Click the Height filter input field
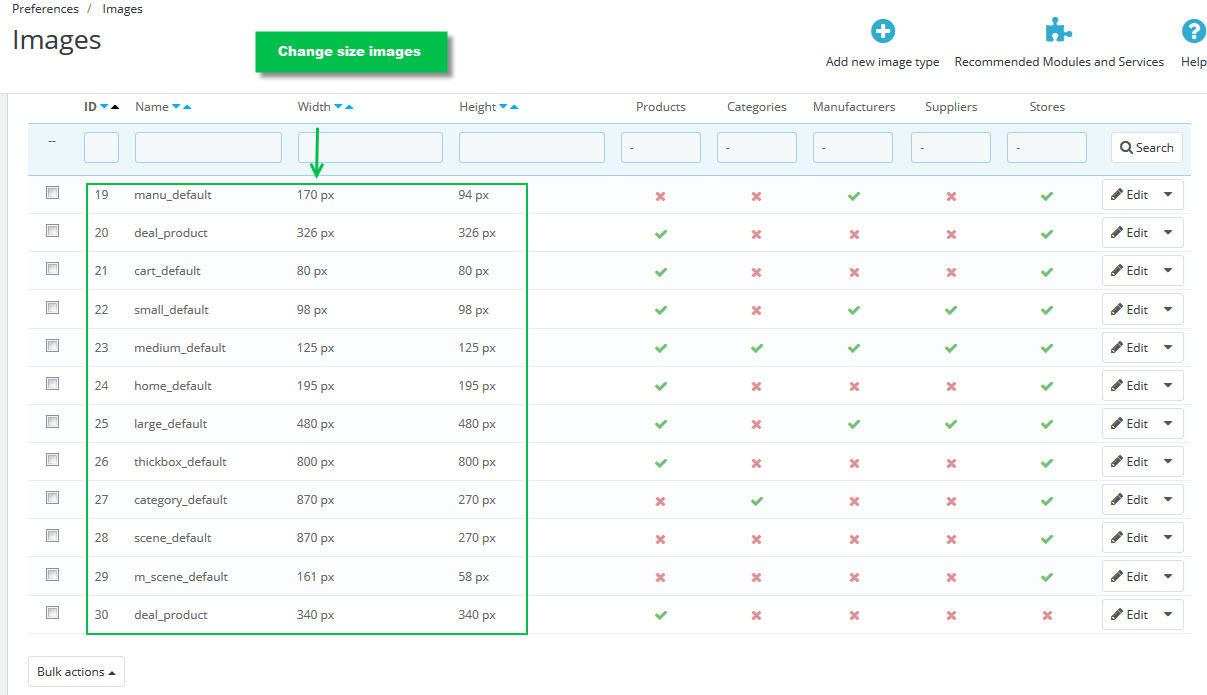Screen dimensions: 1207x695 pos(532,148)
